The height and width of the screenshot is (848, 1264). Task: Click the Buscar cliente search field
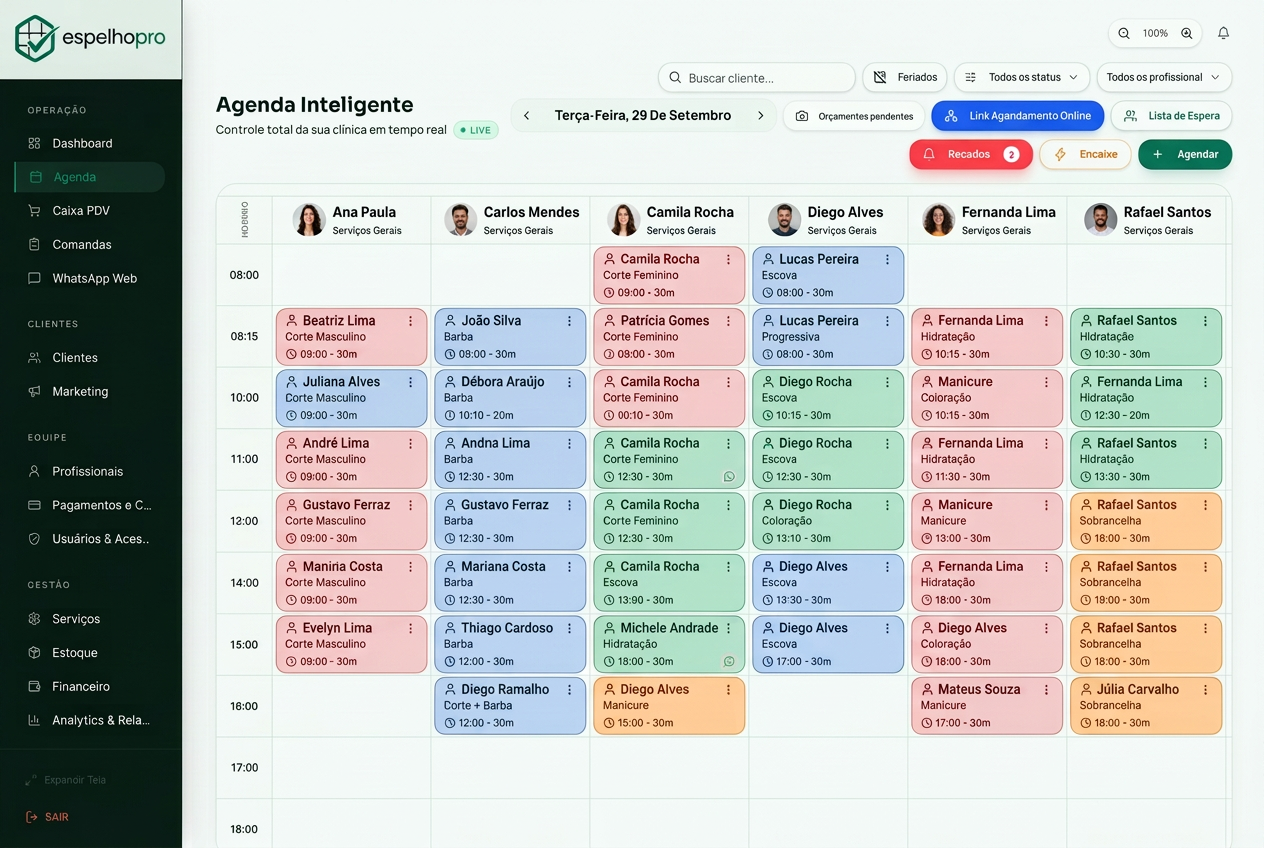(757, 77)
